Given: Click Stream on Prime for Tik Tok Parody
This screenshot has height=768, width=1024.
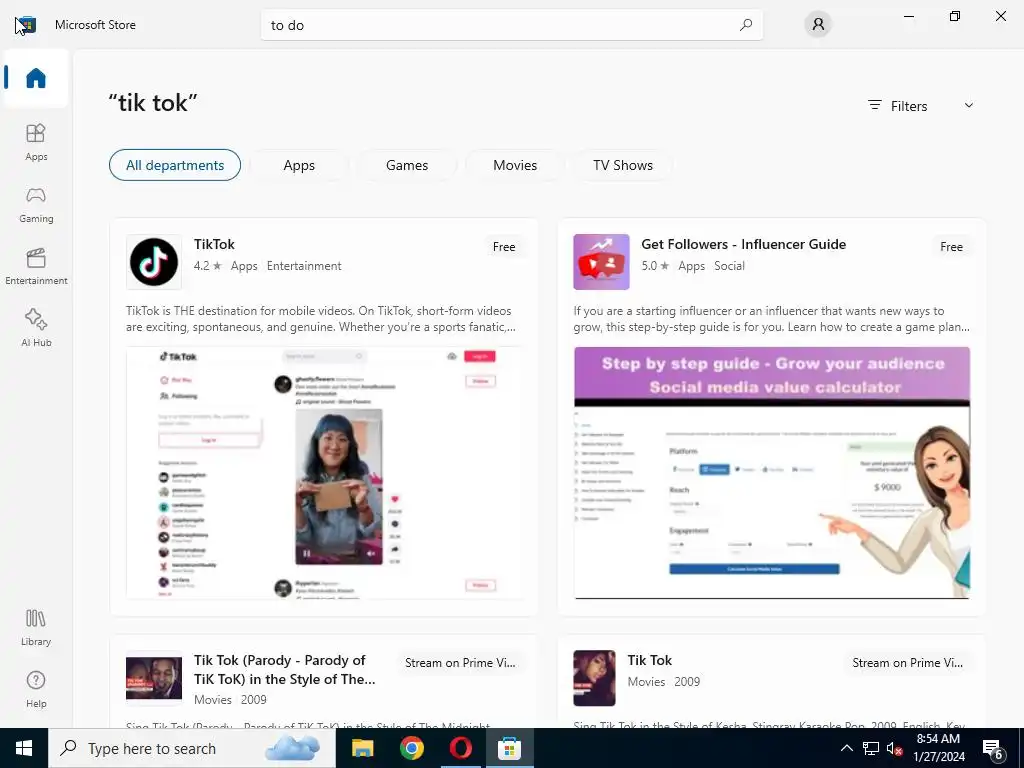Looking at the screenshot, I should coord(460,663).
